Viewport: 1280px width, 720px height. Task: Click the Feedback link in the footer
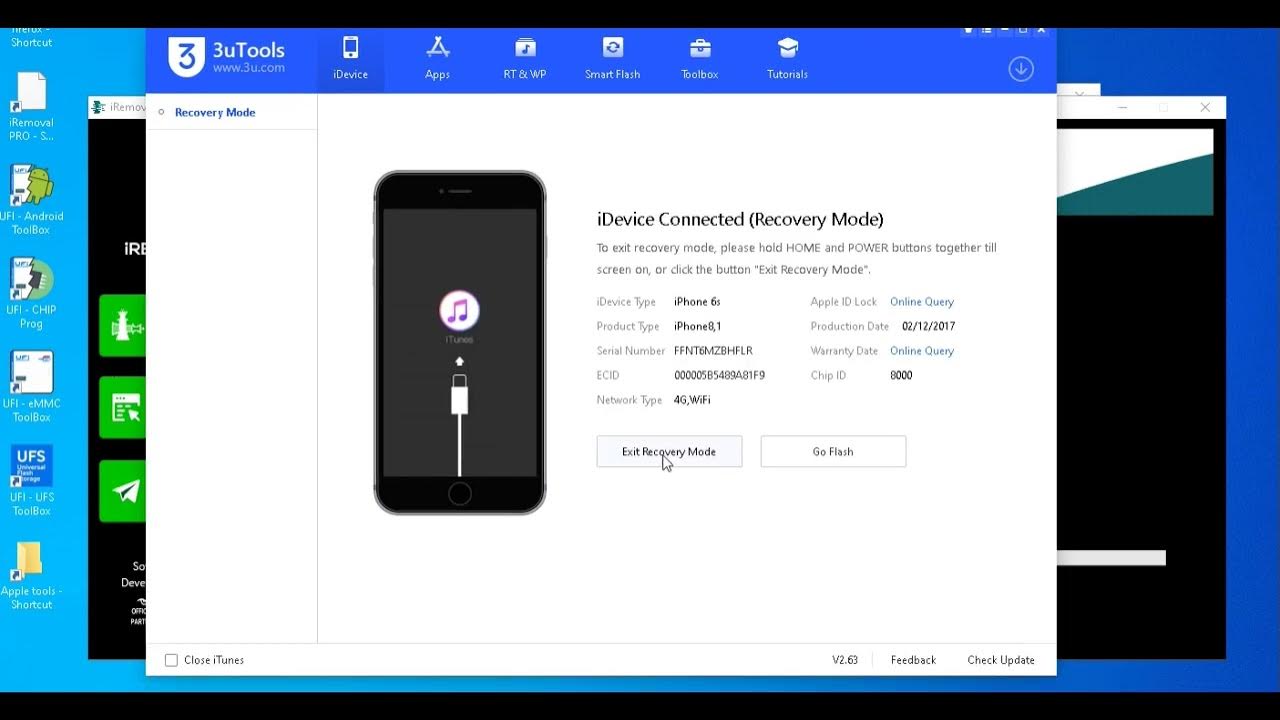pos(913,660)
